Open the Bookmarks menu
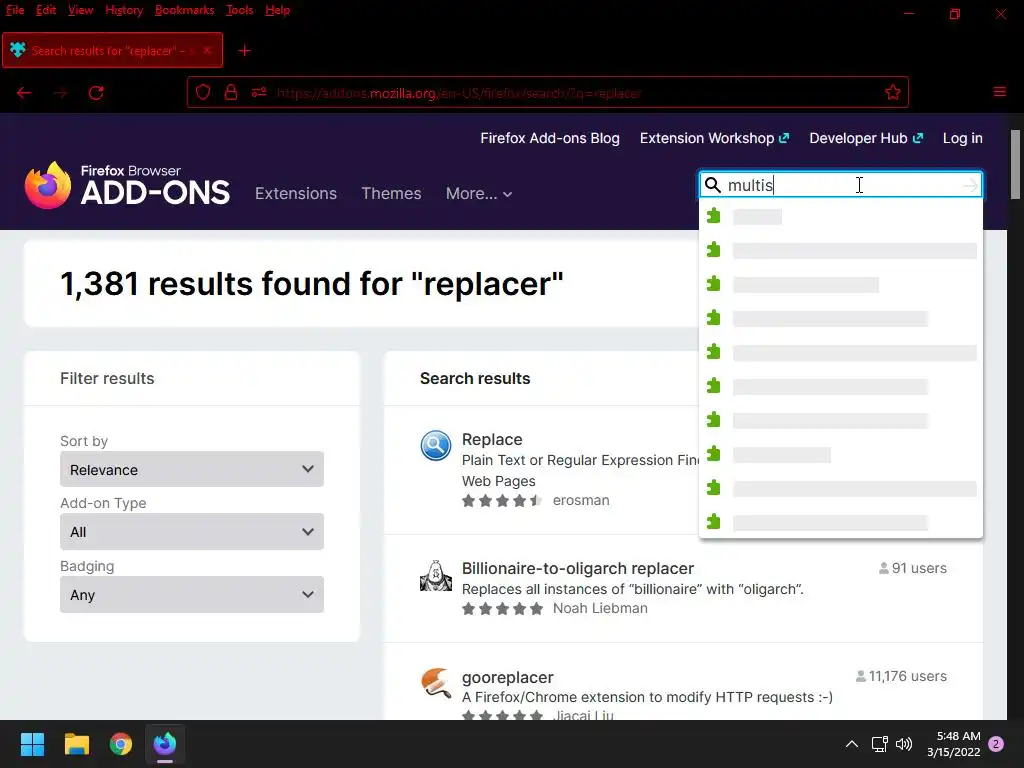The image size is (1024, 768). (184, 10)
